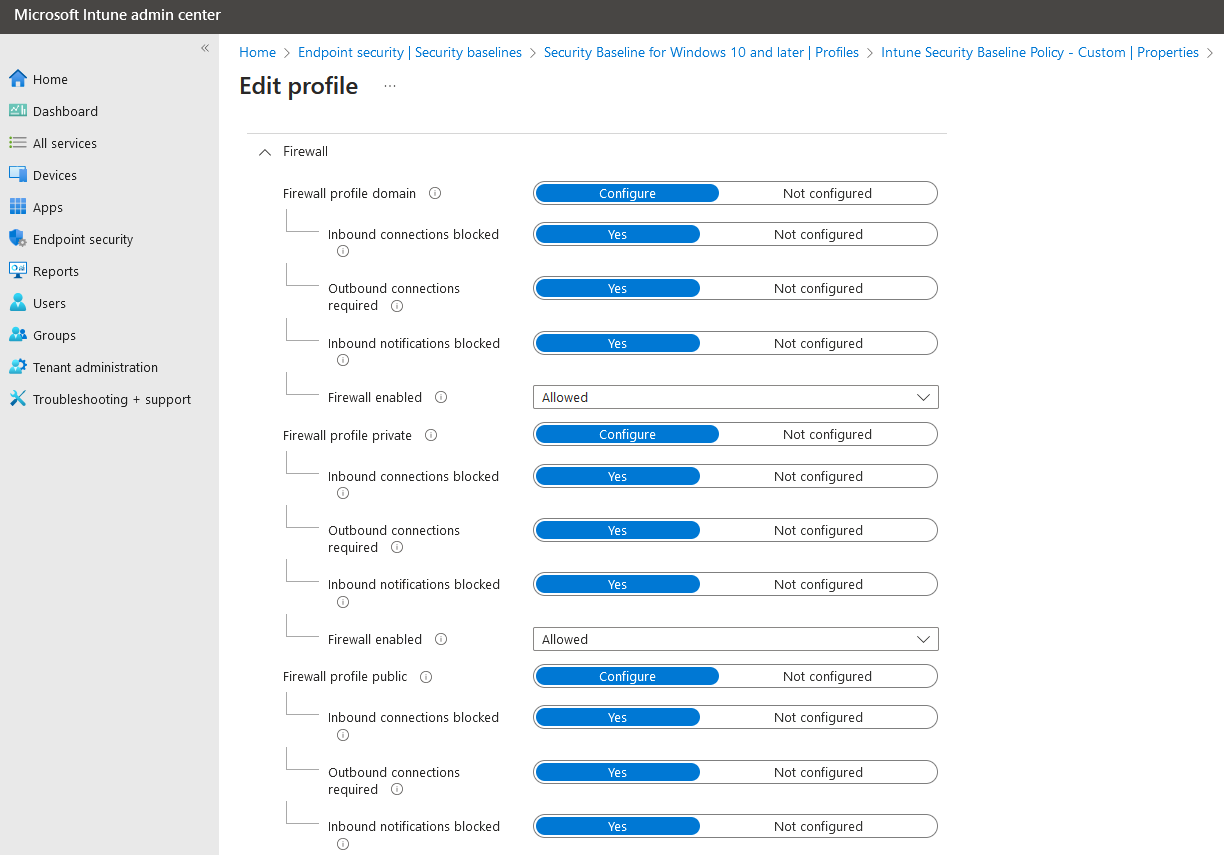Open Endpoint security | Security baselines breadcrumb
The width and height of the screenshot is (1224, 855).
click(410, 52)
